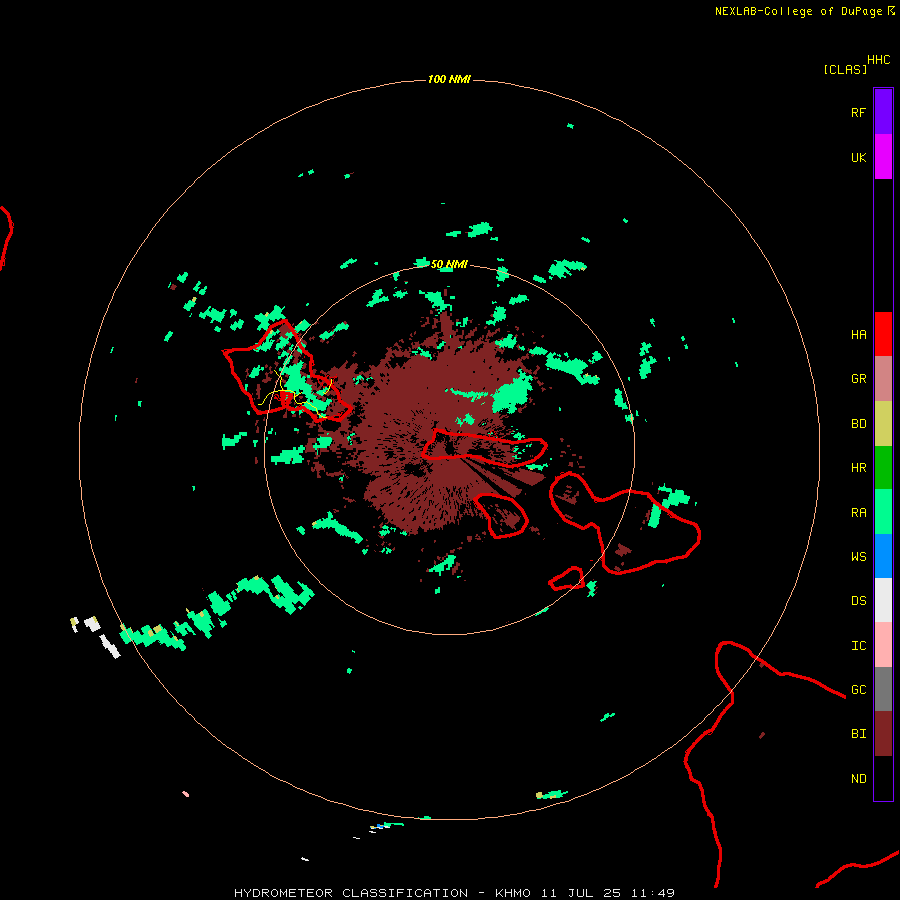The width and height of the screenshot is (900, 900).
Task: Click the GC legend label
Action: click(x=858, y=690)
